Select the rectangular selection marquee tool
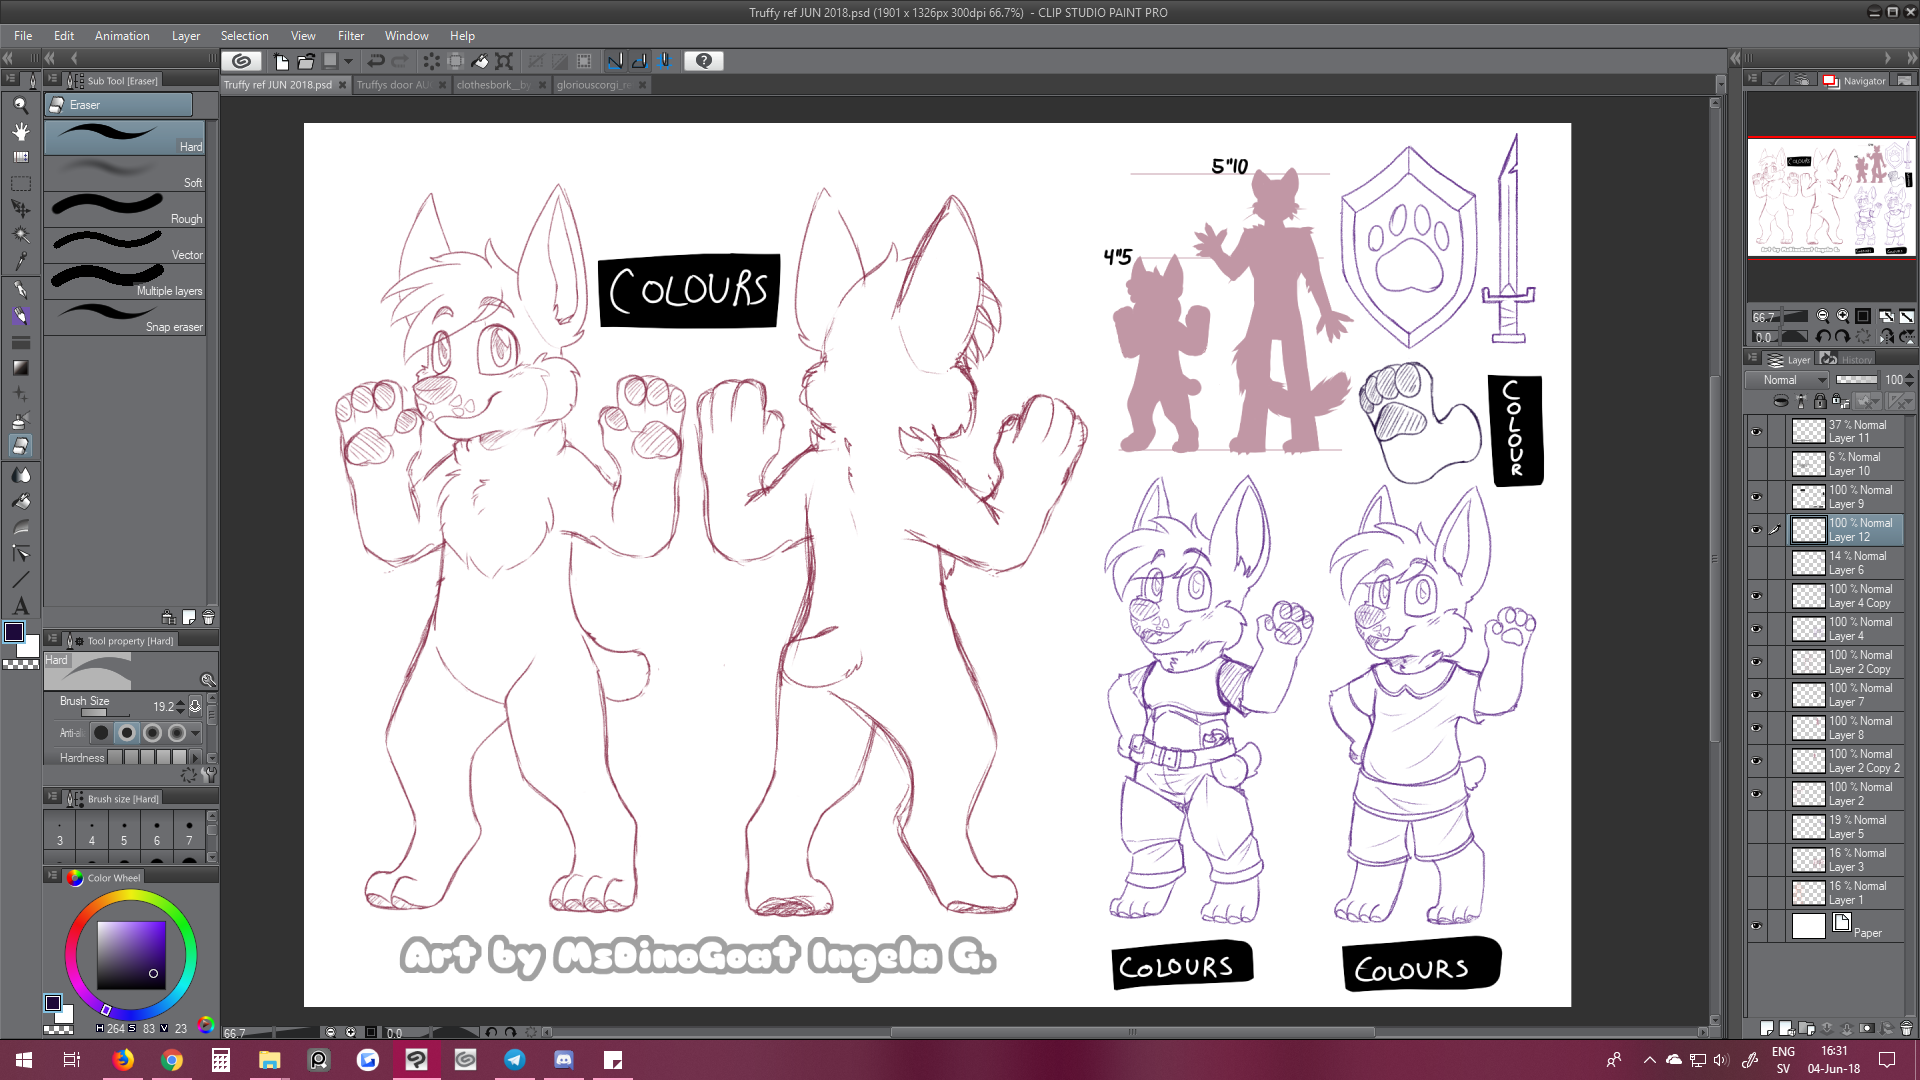 (20, 184)
